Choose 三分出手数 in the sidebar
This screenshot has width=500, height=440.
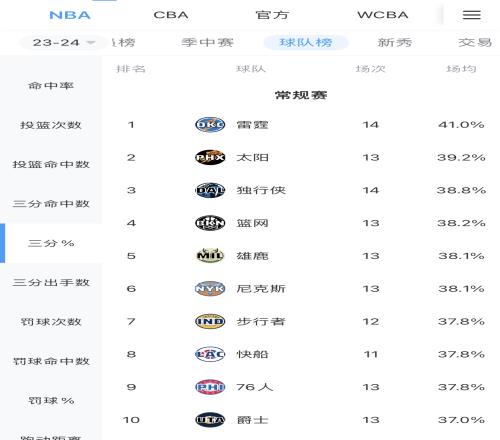coord(51,282)
